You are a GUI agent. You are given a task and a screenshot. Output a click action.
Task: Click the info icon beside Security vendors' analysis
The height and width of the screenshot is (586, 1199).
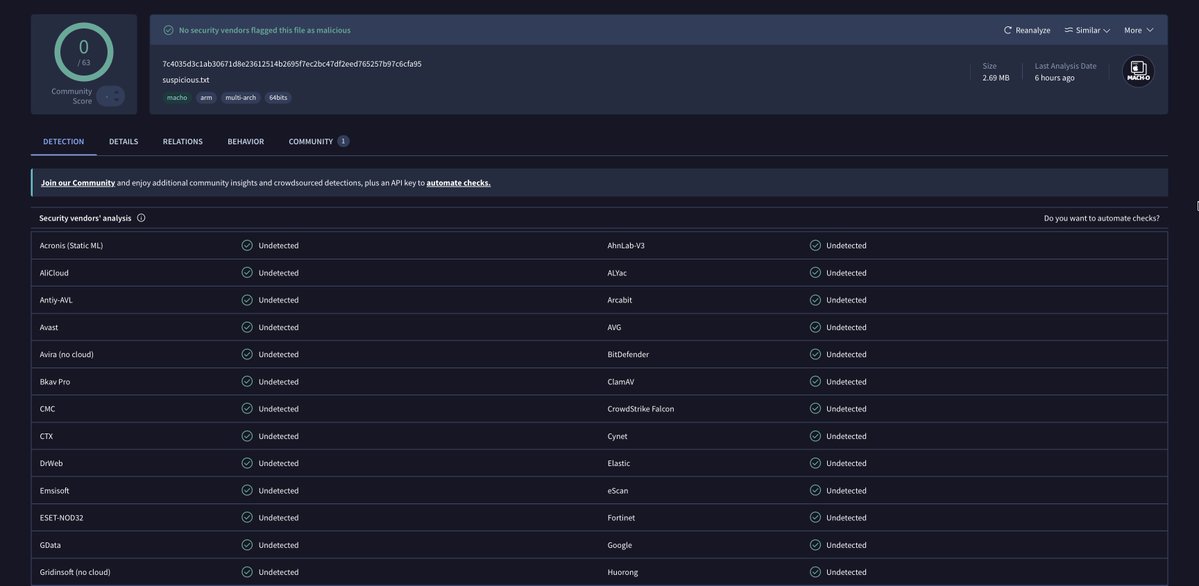tap(141, 218)
